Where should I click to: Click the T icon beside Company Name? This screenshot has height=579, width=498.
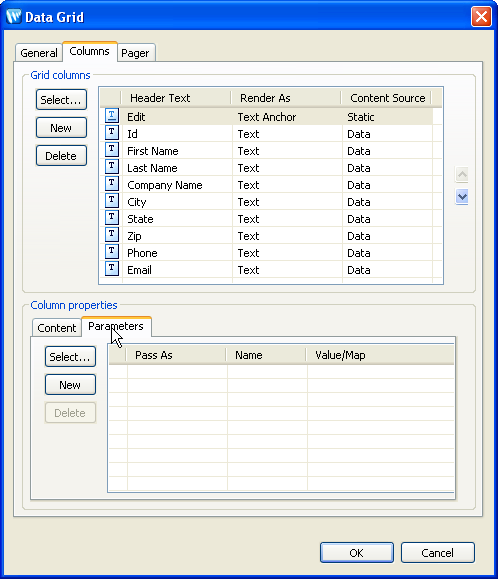click(111, 183)
